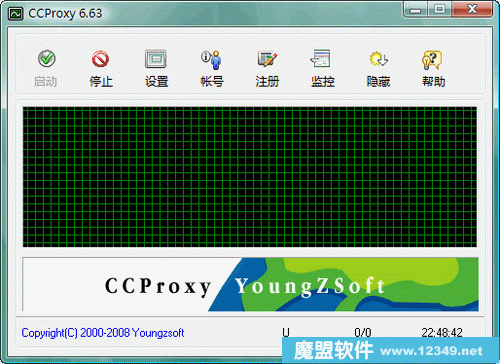Click the CCProxy text on the banner
The height and width of the screenshot is (364, 500).
pyautogui.click(x=158, y=286)
